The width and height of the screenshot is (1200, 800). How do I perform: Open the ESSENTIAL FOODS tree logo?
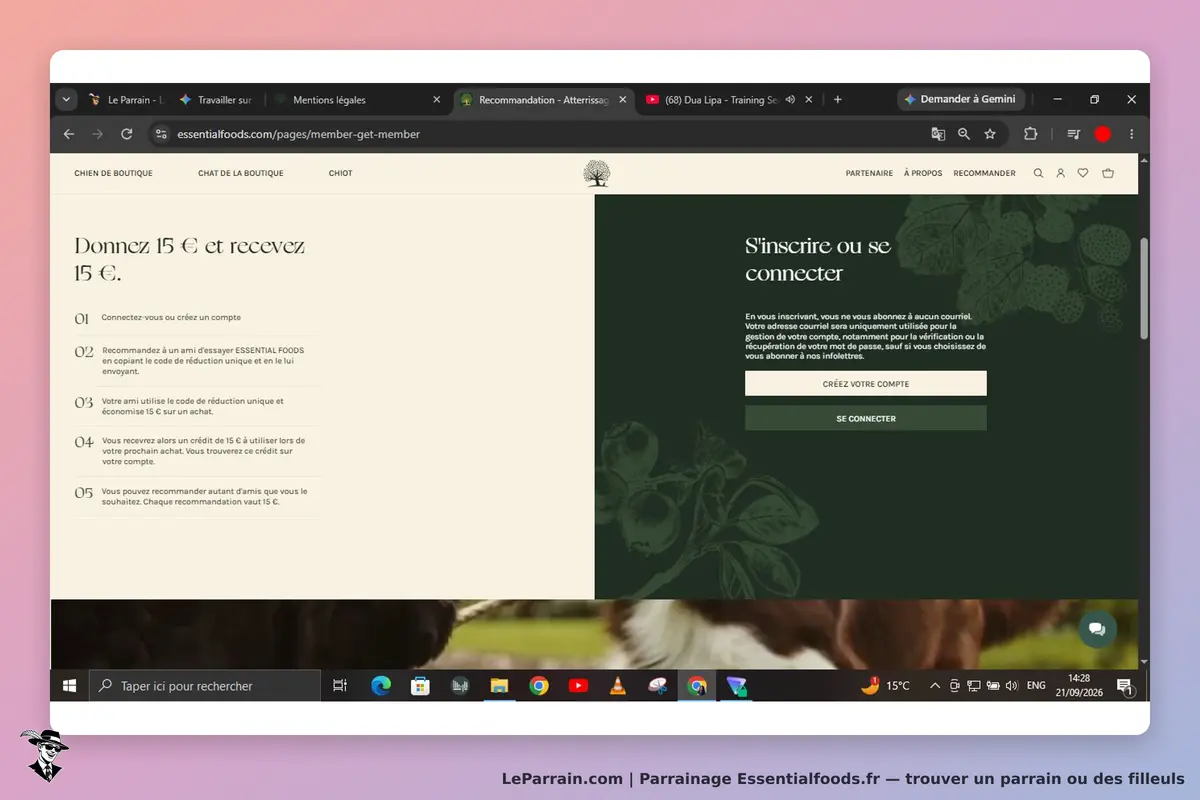596,173
